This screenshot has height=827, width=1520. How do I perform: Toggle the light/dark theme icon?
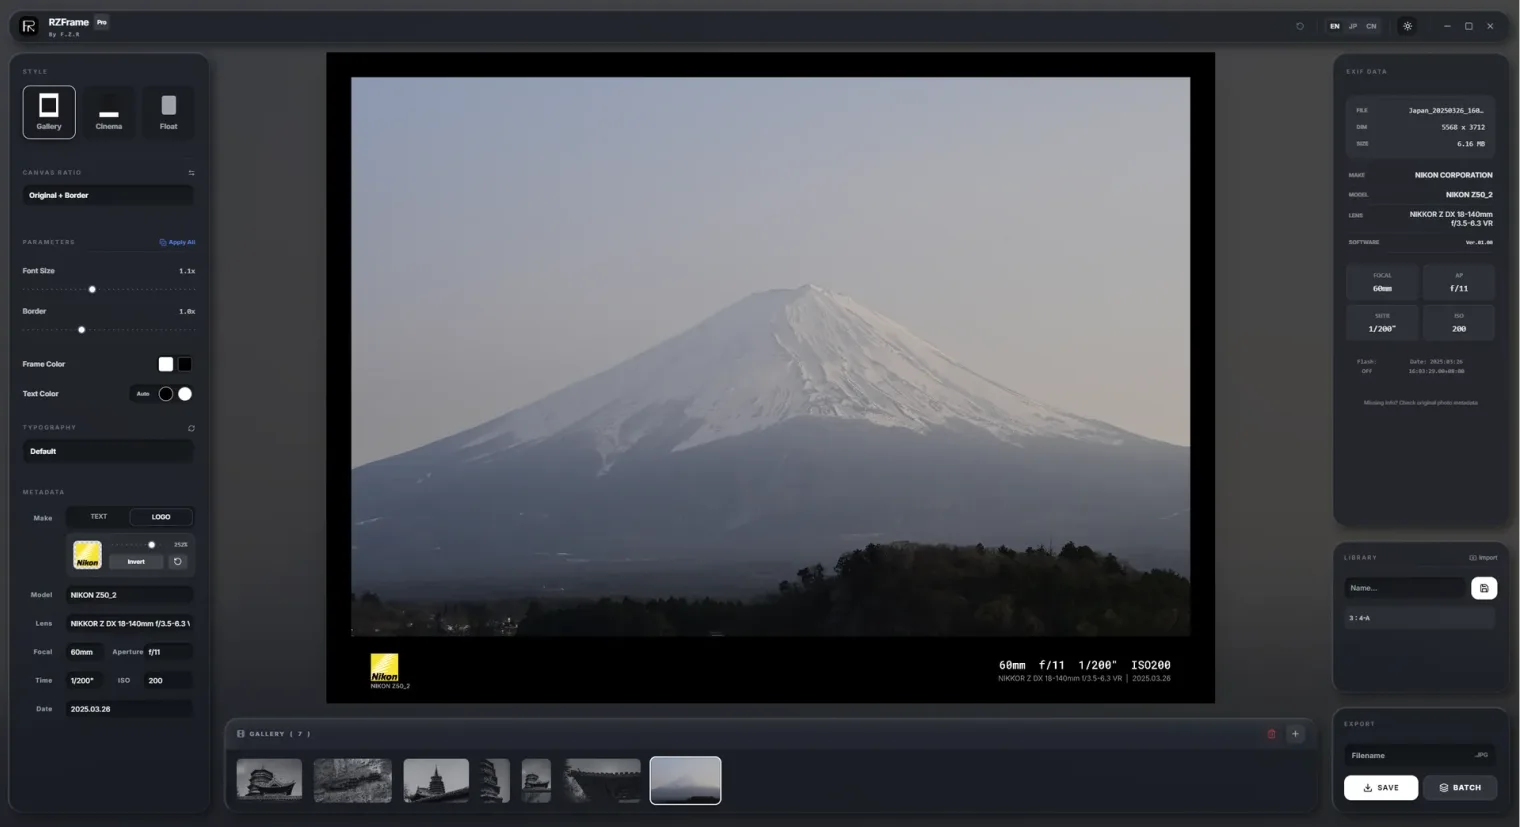1407,26
